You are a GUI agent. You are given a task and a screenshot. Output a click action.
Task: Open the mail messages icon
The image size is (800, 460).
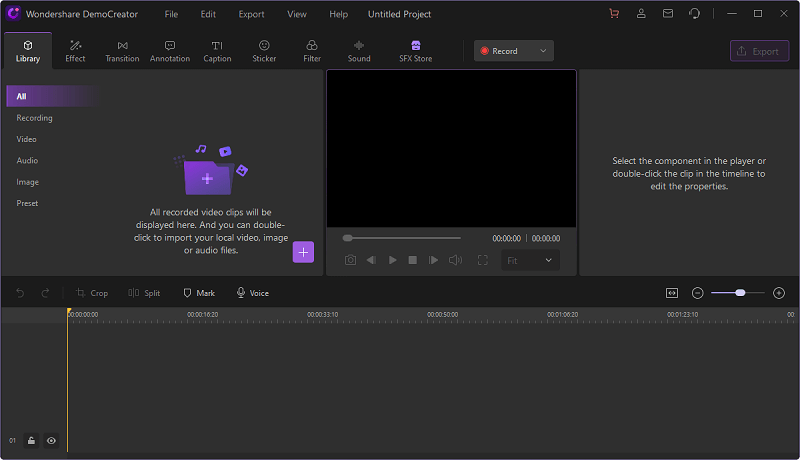click(668, 14)
